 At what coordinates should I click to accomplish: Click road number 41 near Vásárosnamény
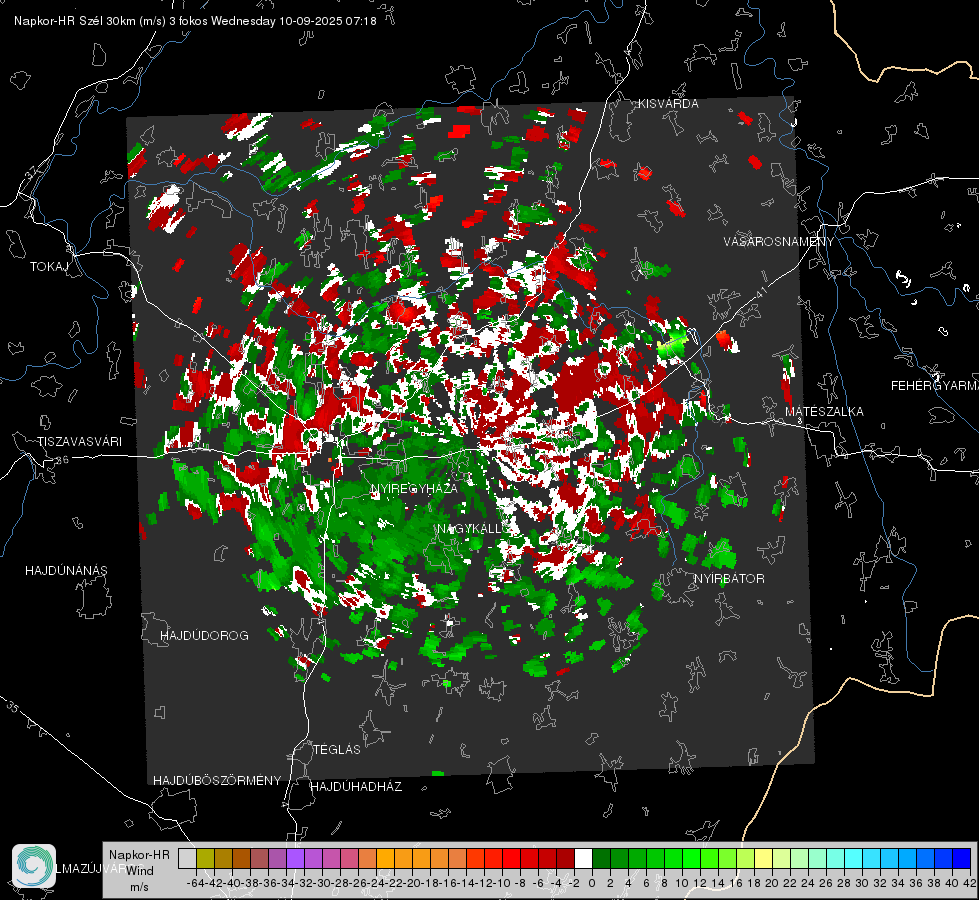pyautogui.click(x=760, y=292)
